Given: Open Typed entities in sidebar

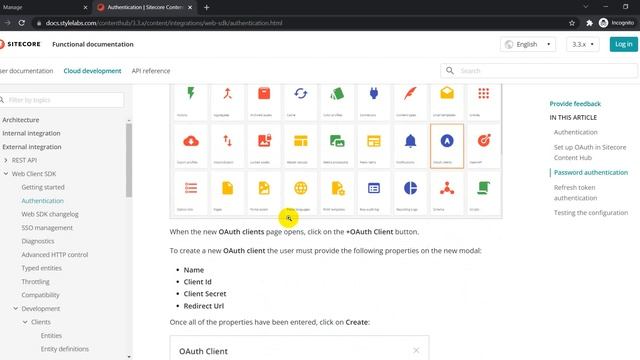Looking at the screenshot, I should [42, 268].
